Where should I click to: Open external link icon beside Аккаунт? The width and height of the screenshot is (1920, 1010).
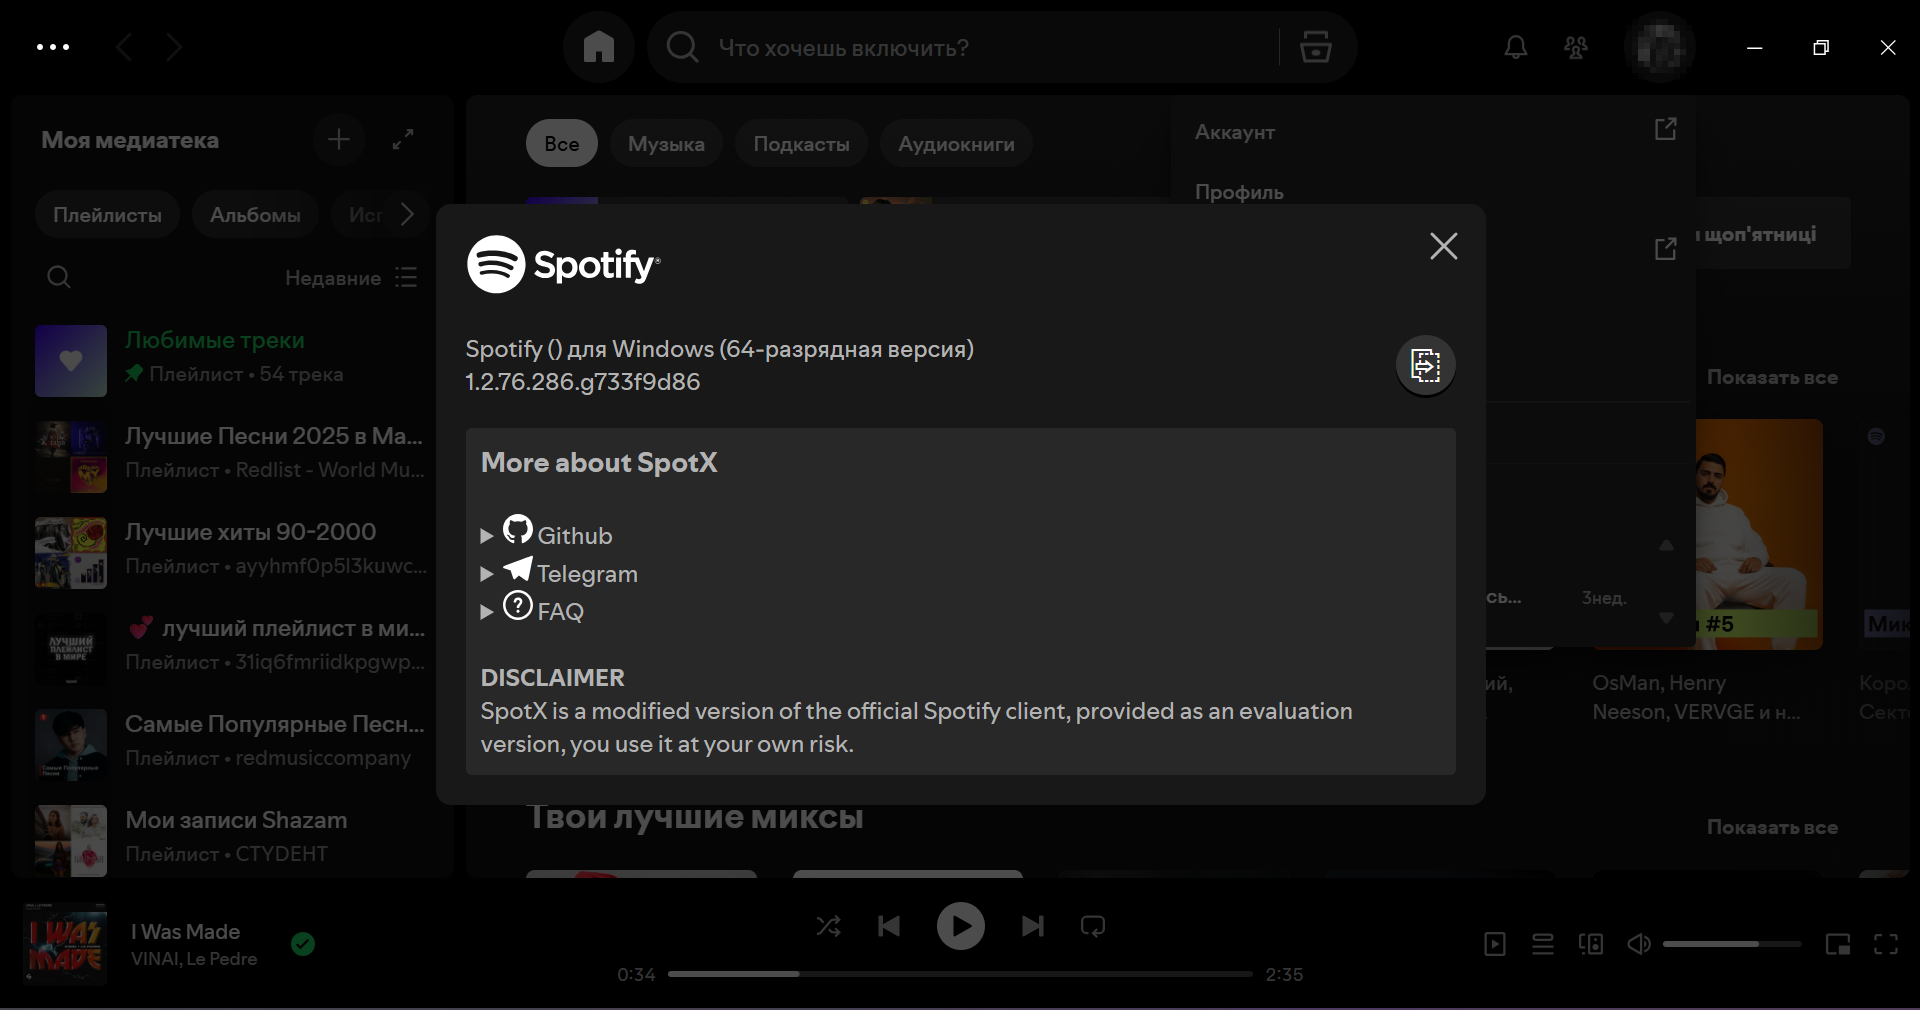(x=1665, y=129)
